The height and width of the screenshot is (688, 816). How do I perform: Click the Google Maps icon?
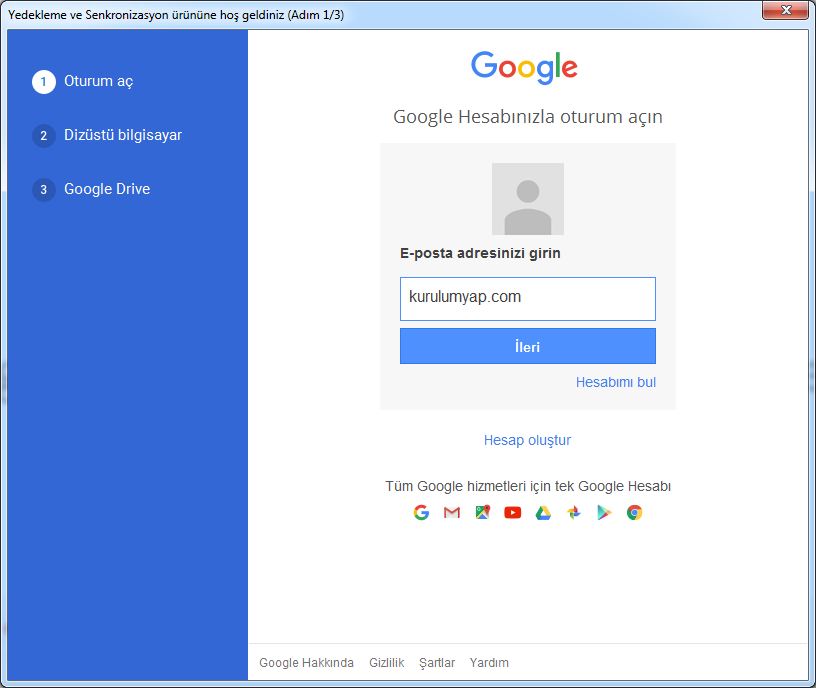pyautogui.click(x=482, y=513)
